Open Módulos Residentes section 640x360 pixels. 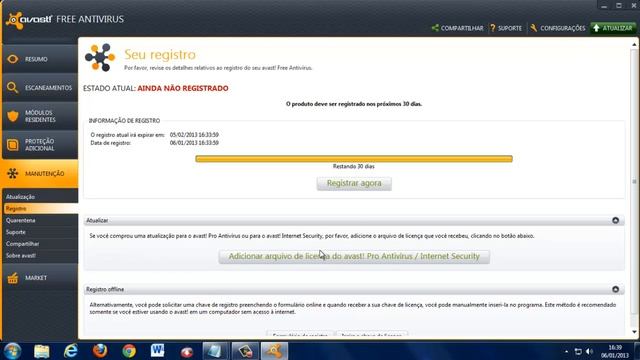[40, 116]
